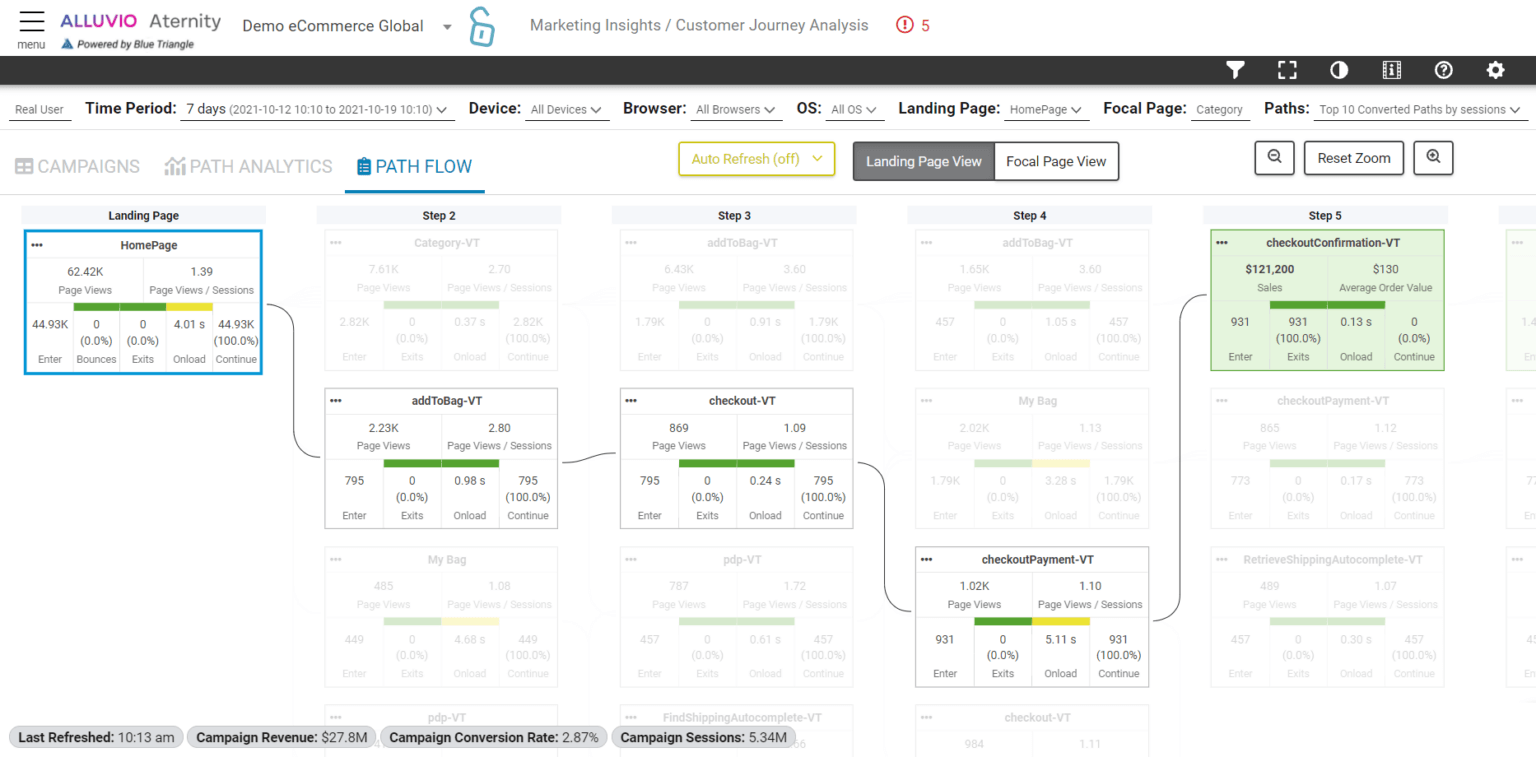Click the unlocked padlock icon near the title
1536x757 pixels.
[481, 25]
